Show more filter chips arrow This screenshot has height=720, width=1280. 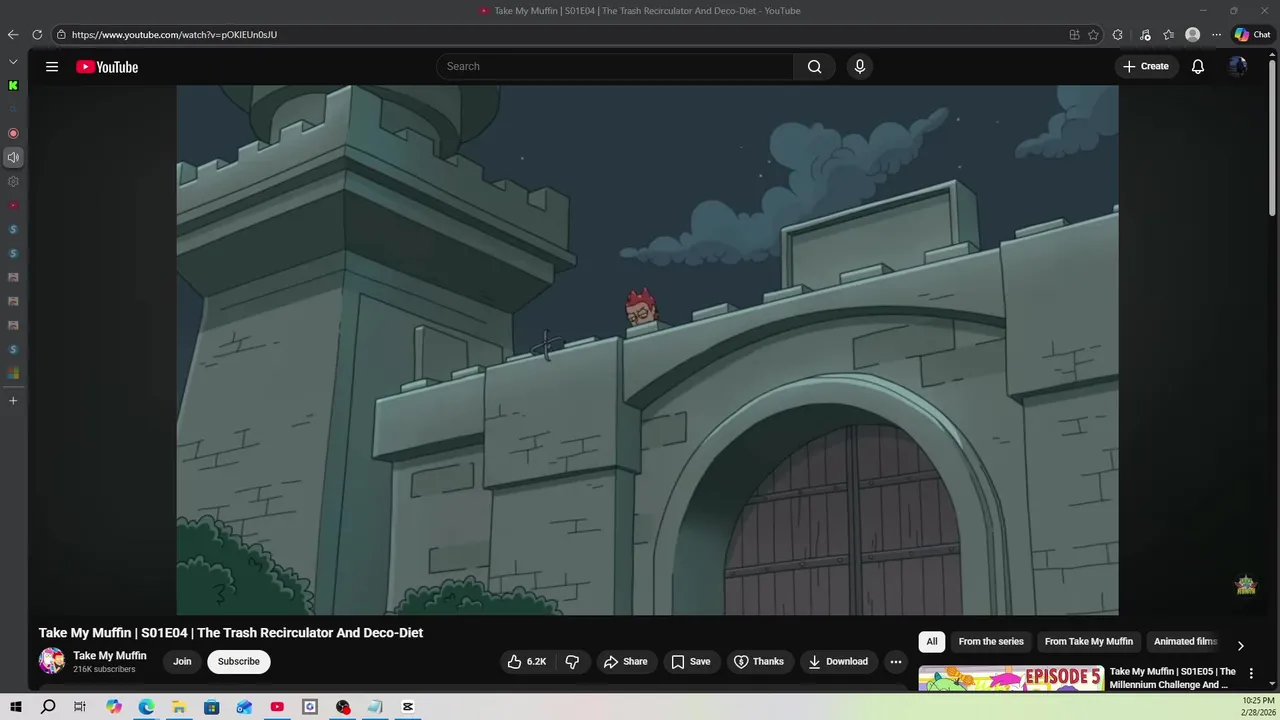1240,646
